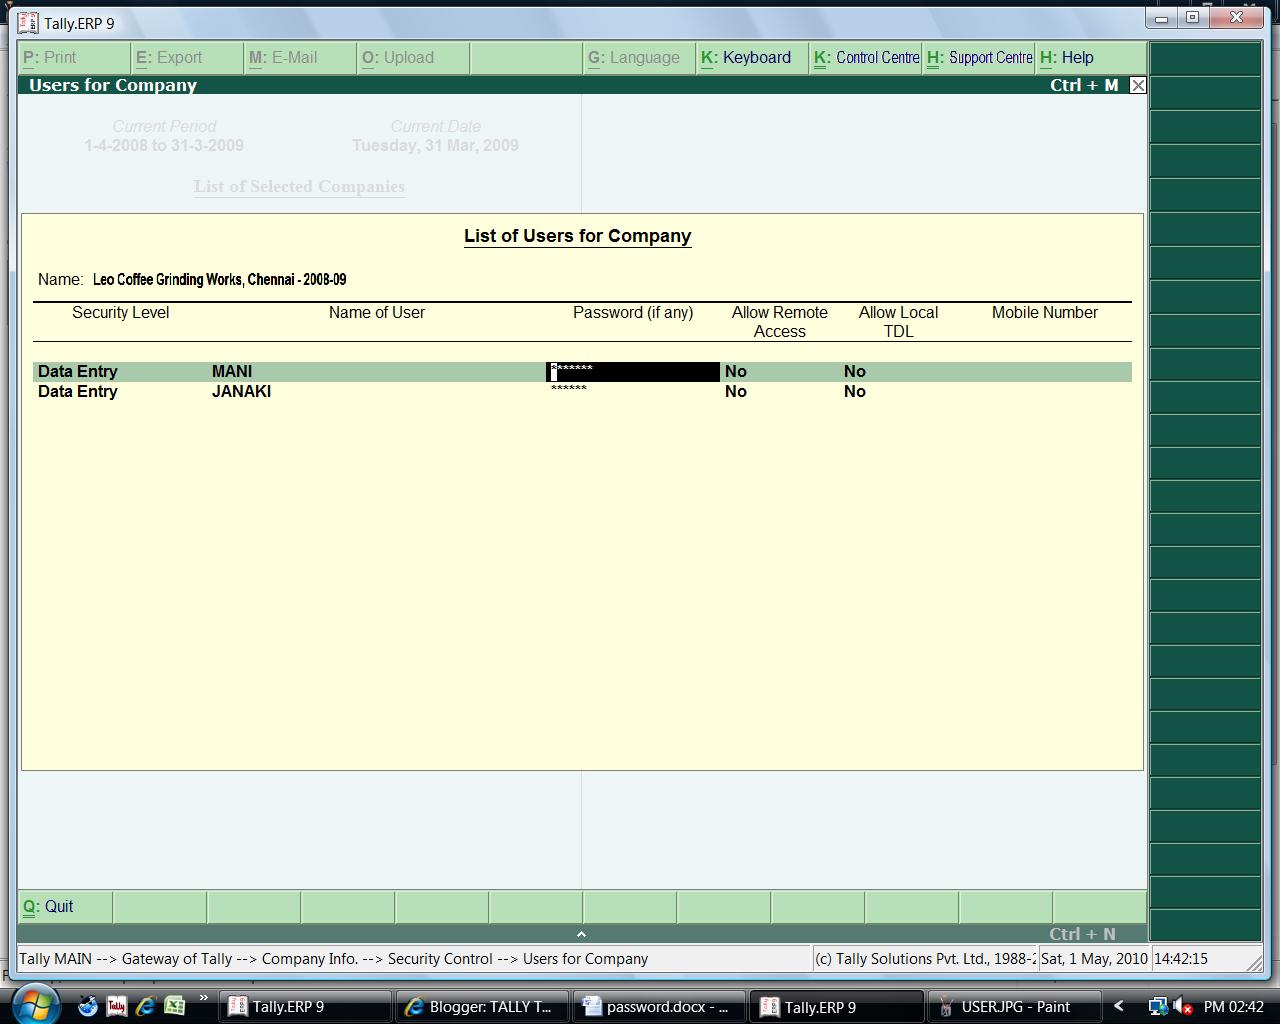Click Security Level column header
Screen dimensions: 1280x1024
121,313
